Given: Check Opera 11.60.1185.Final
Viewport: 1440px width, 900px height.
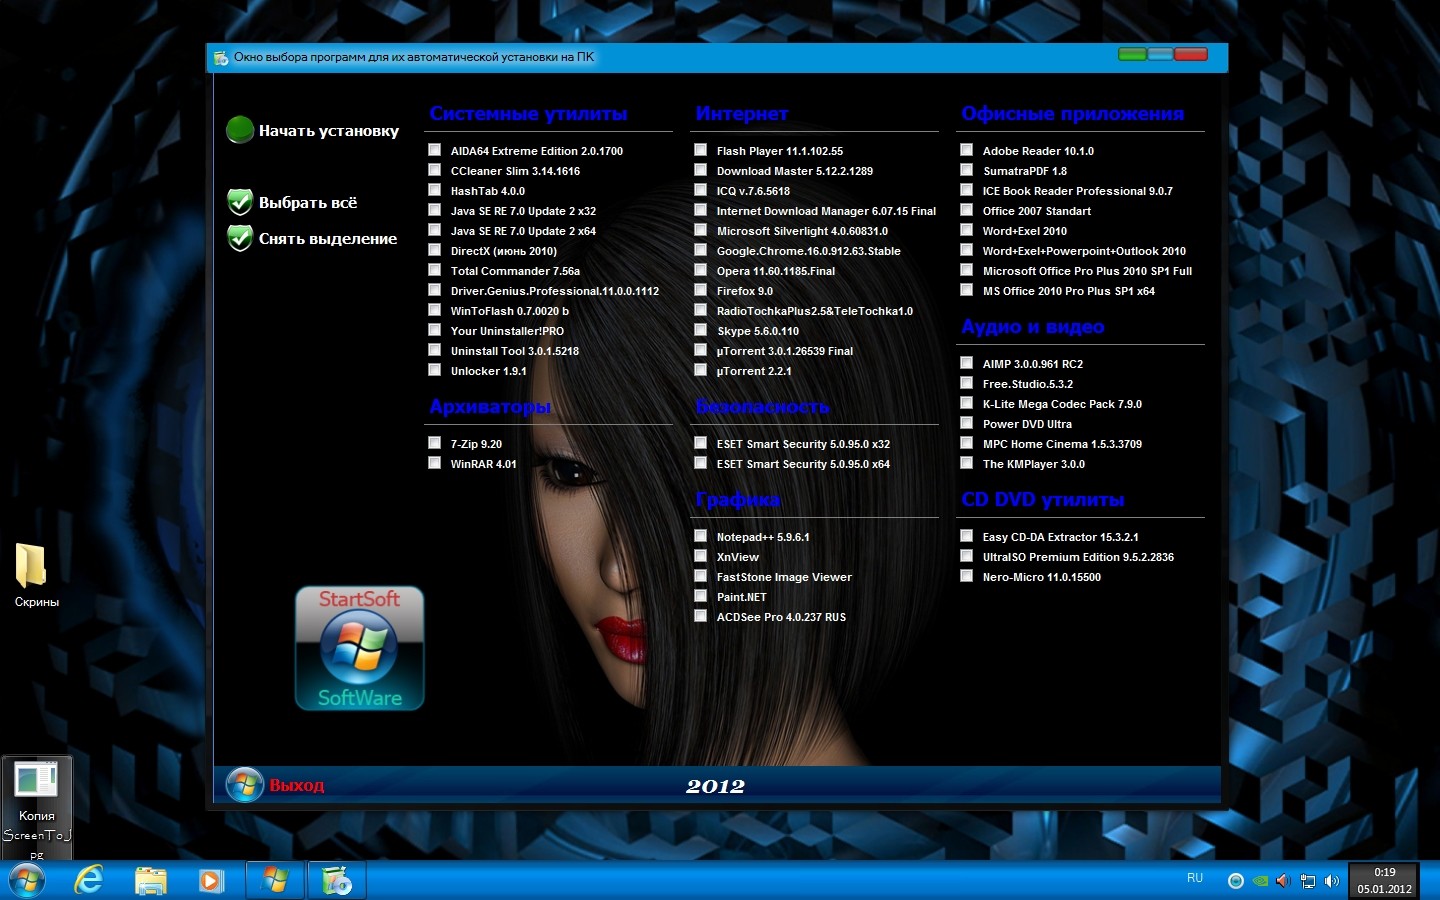Looking at the screenshot, I should 701,270.
